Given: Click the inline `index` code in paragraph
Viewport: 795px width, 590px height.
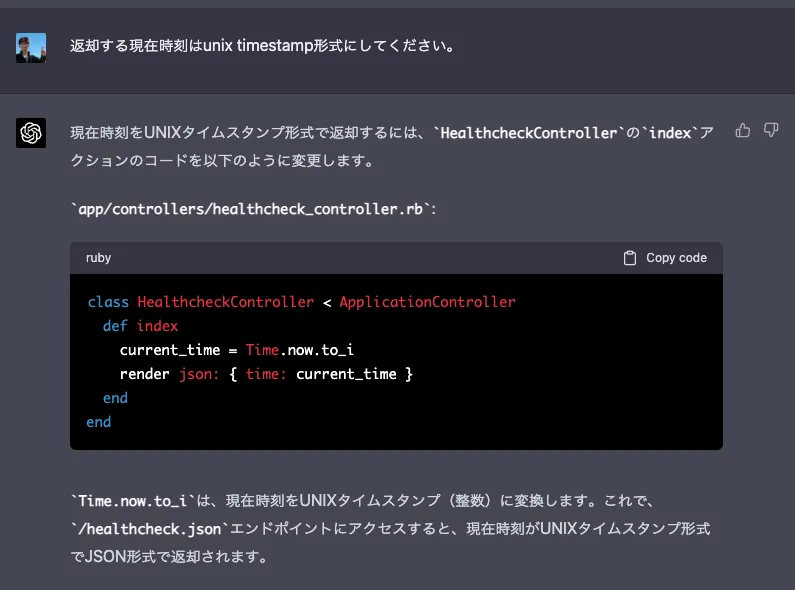Looking at the screenshot, I should pos(670,133).
